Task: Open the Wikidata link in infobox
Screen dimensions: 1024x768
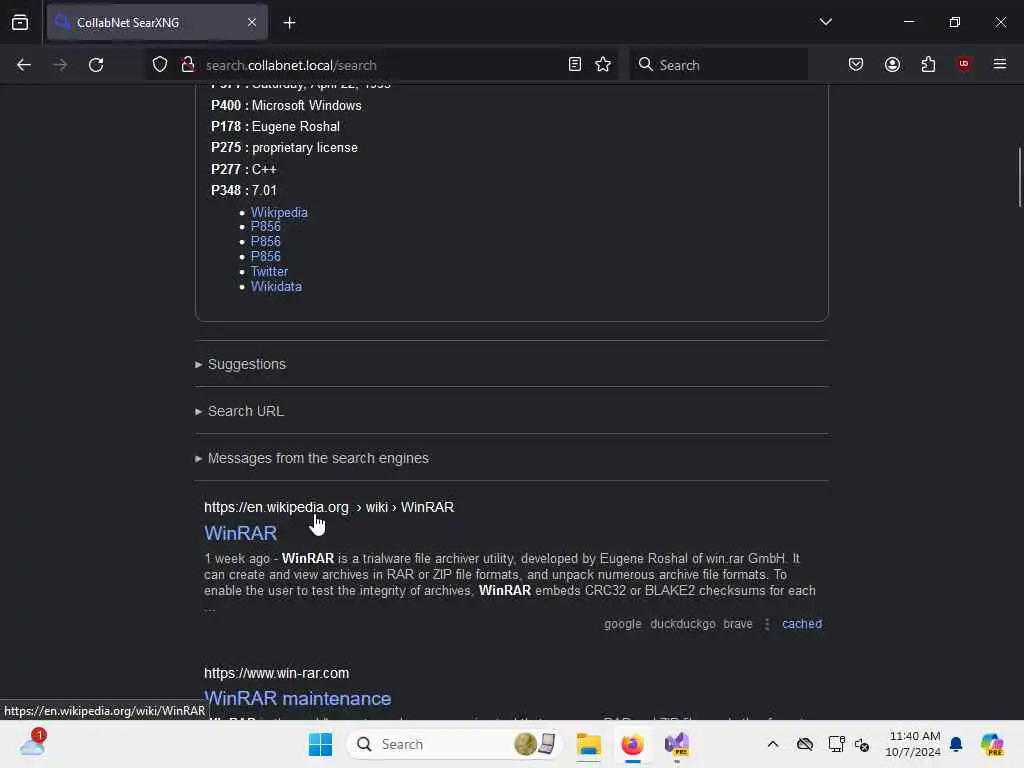Action: coord(276,287)
